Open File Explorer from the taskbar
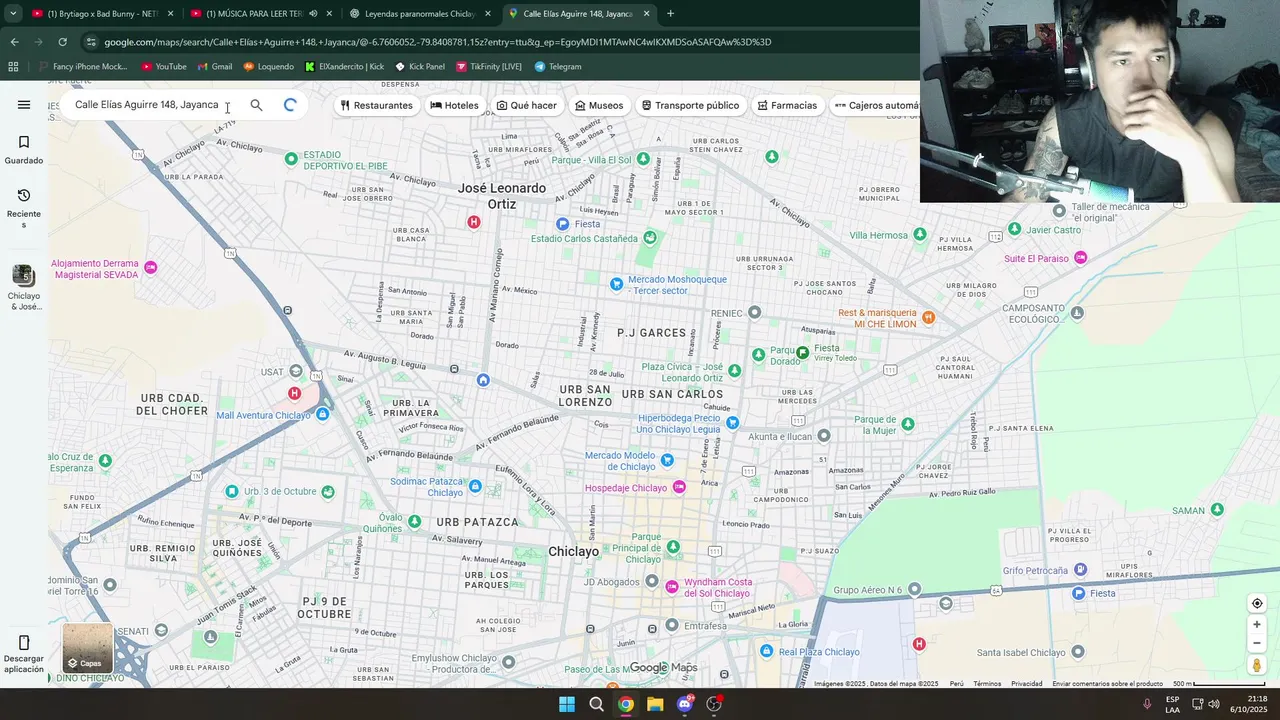This screenshot has width=1280, height=720. tap(655, 704)
